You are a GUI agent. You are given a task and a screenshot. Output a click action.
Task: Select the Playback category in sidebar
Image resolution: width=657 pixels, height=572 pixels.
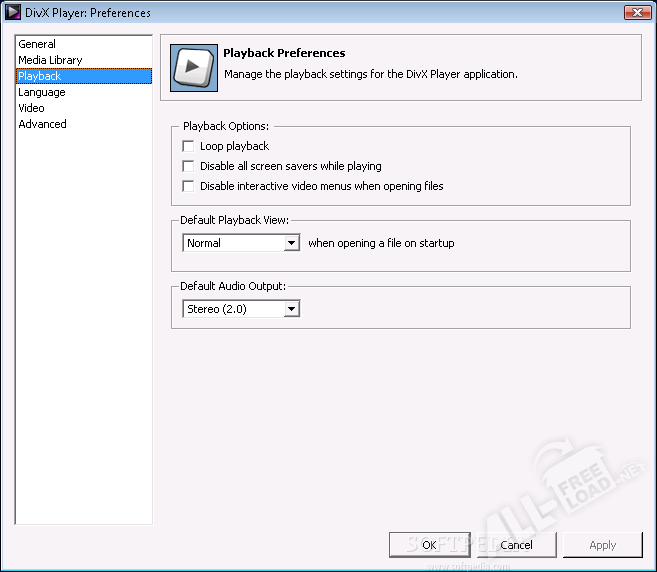(x=40, y=76)
